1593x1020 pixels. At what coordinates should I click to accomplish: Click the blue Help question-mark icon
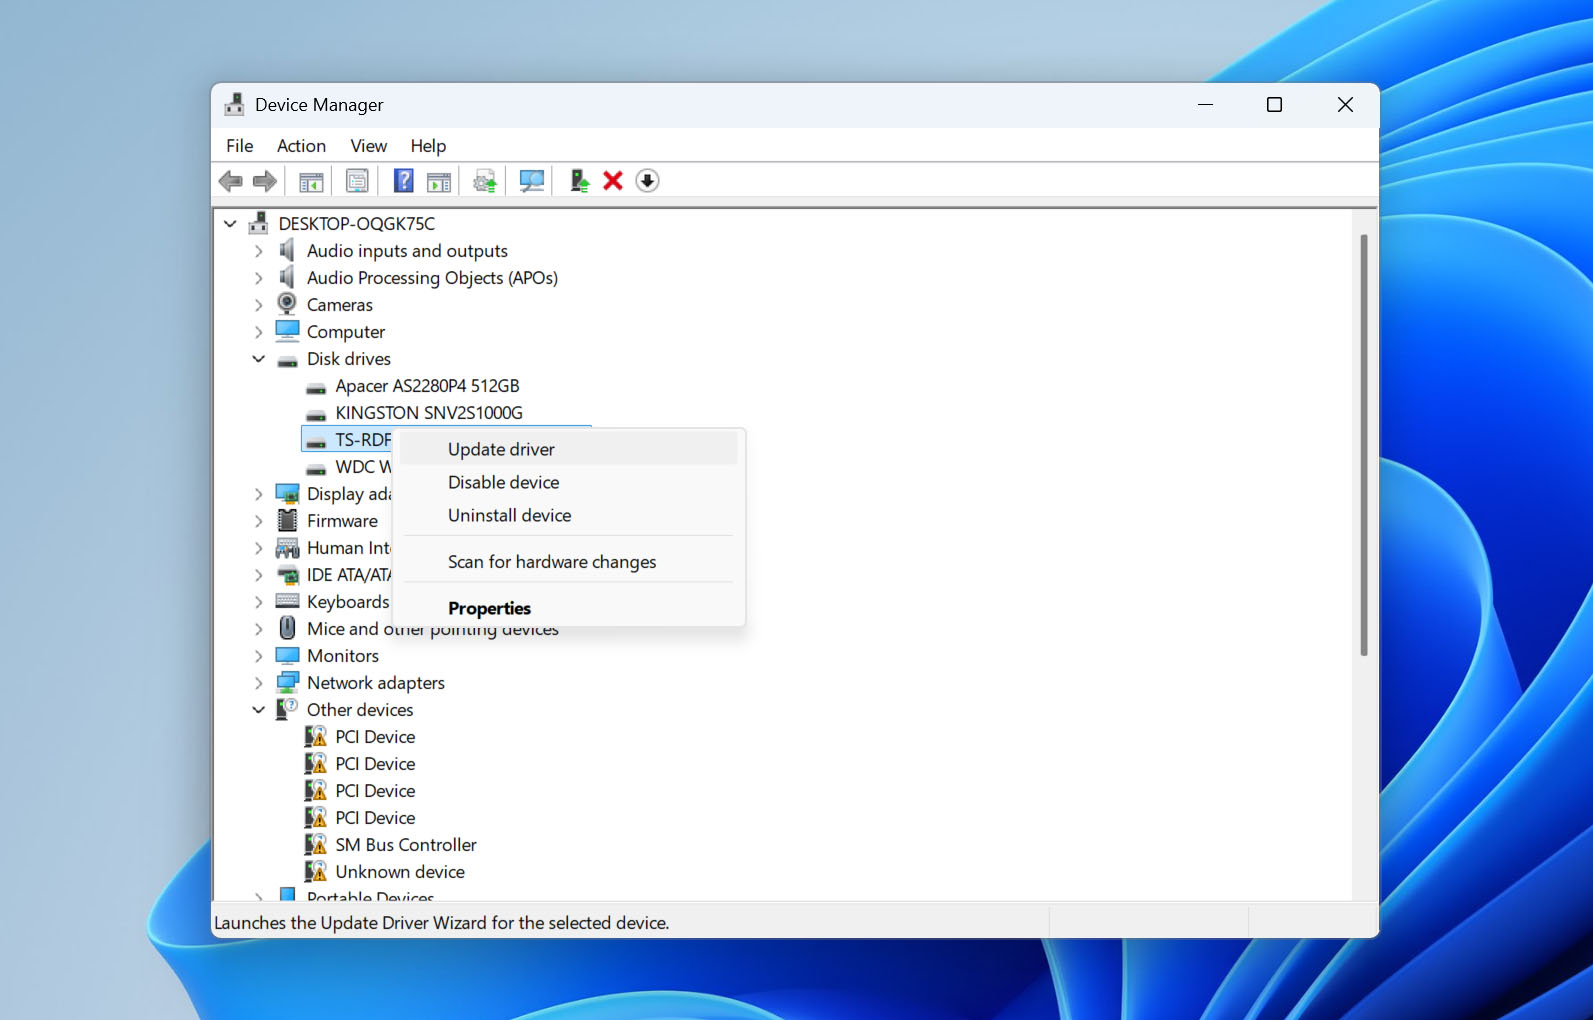tap(403, 181)
